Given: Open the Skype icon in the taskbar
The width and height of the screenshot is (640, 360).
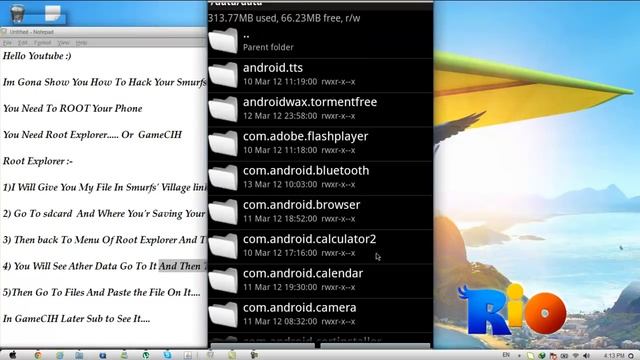Looking at the screenshot, I should tap(167, 356).
